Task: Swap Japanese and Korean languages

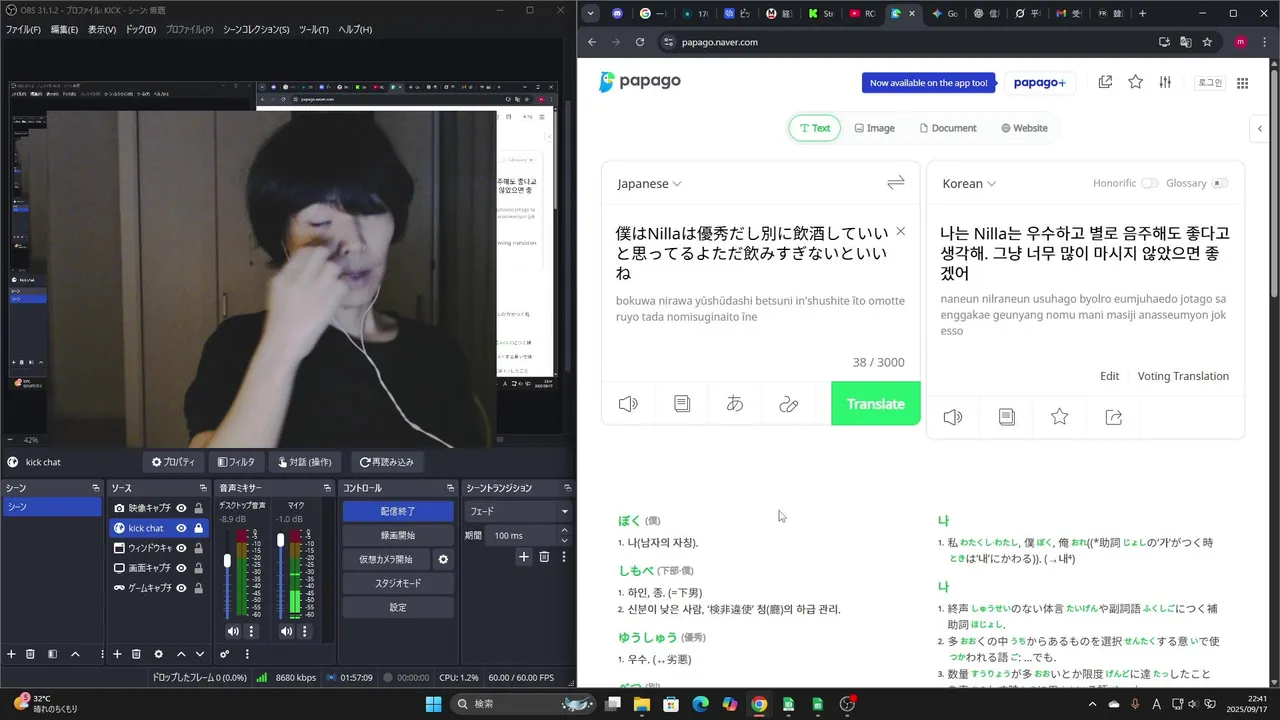Action: point(895,183)
